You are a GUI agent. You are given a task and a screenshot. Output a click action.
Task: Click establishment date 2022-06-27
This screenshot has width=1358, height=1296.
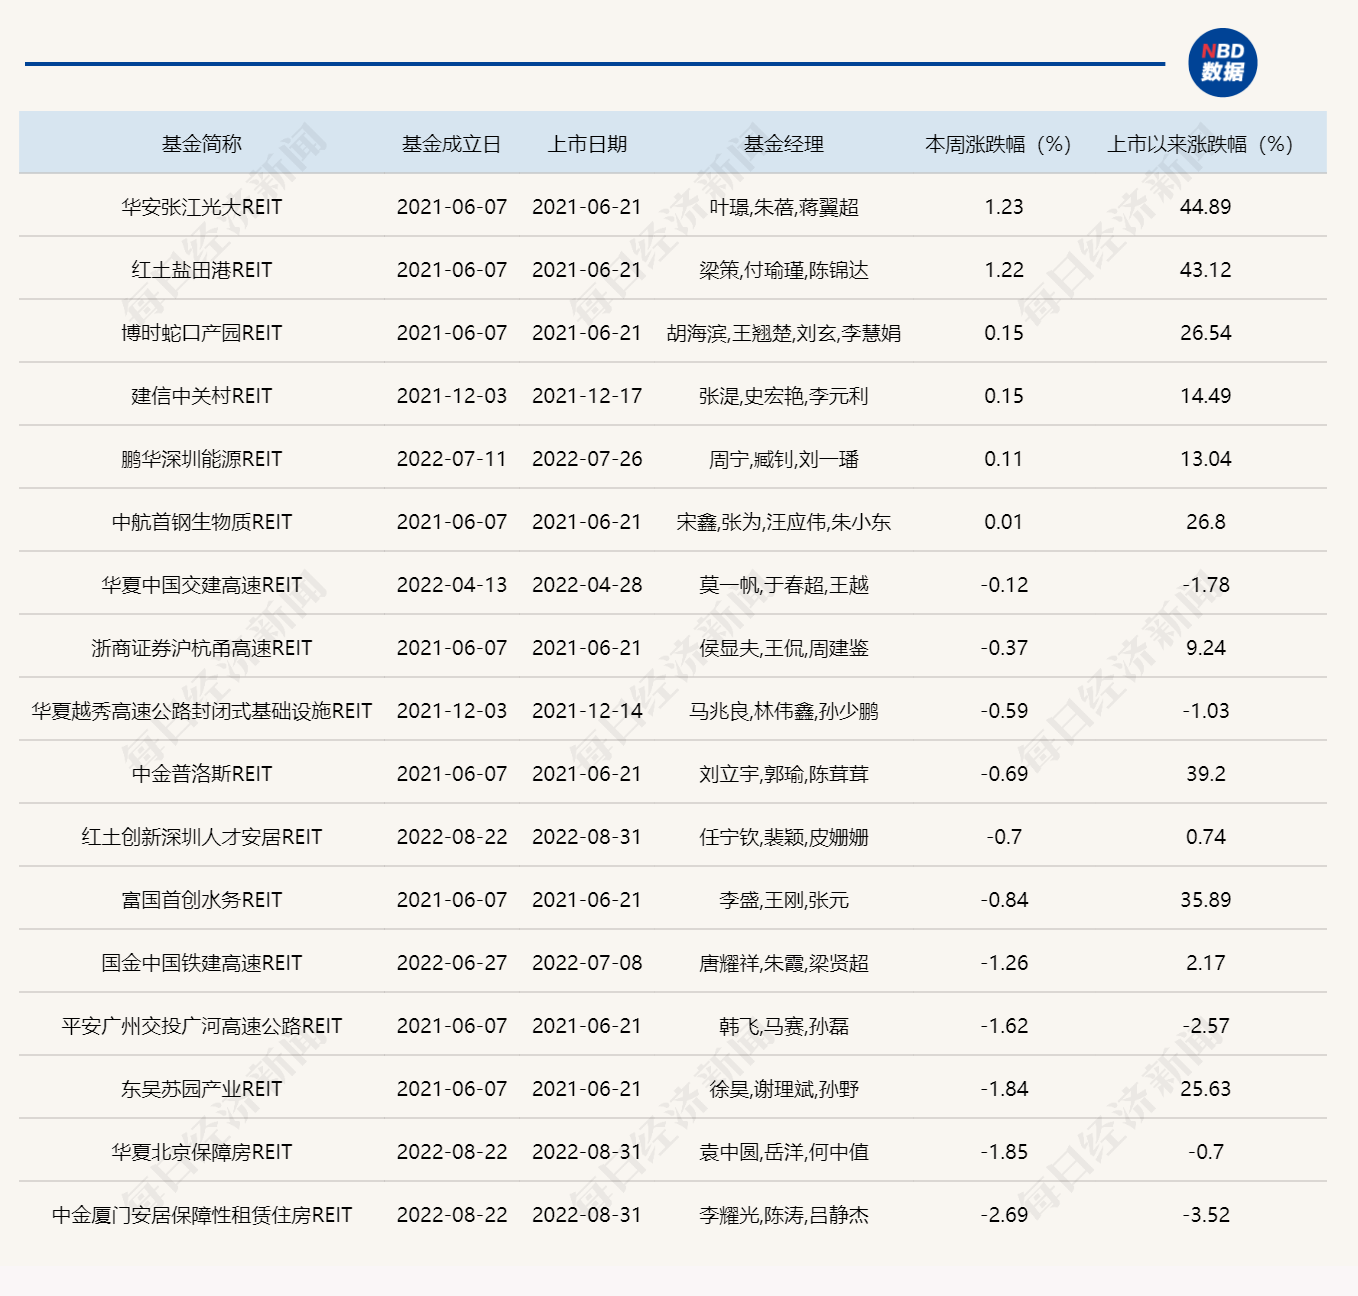pos(452,963)
